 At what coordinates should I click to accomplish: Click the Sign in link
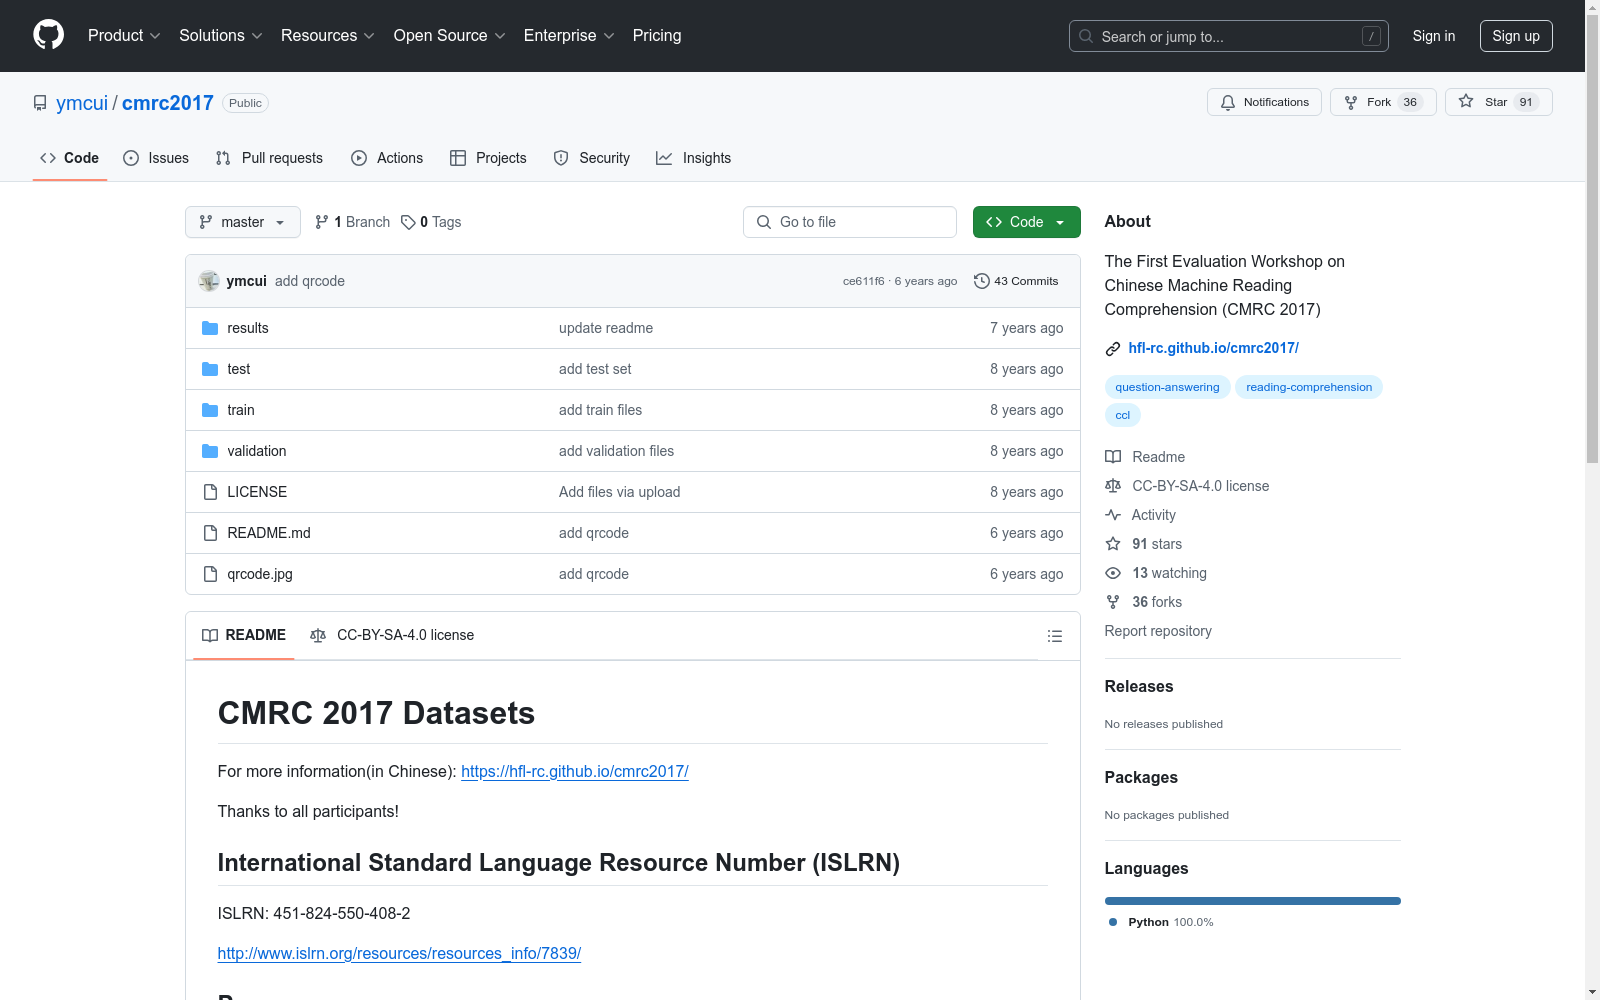pos(1434,36)
